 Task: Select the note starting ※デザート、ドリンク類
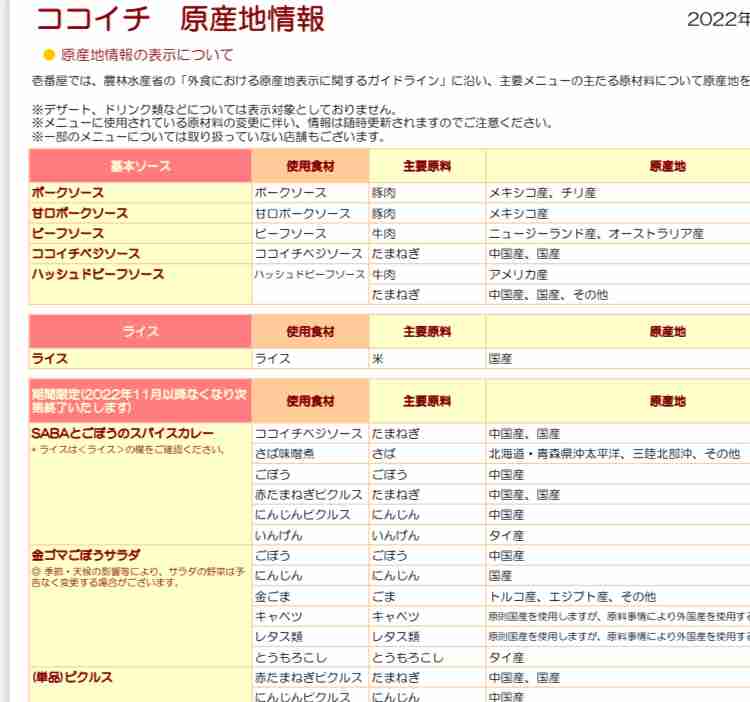click(x=214, y=110)
